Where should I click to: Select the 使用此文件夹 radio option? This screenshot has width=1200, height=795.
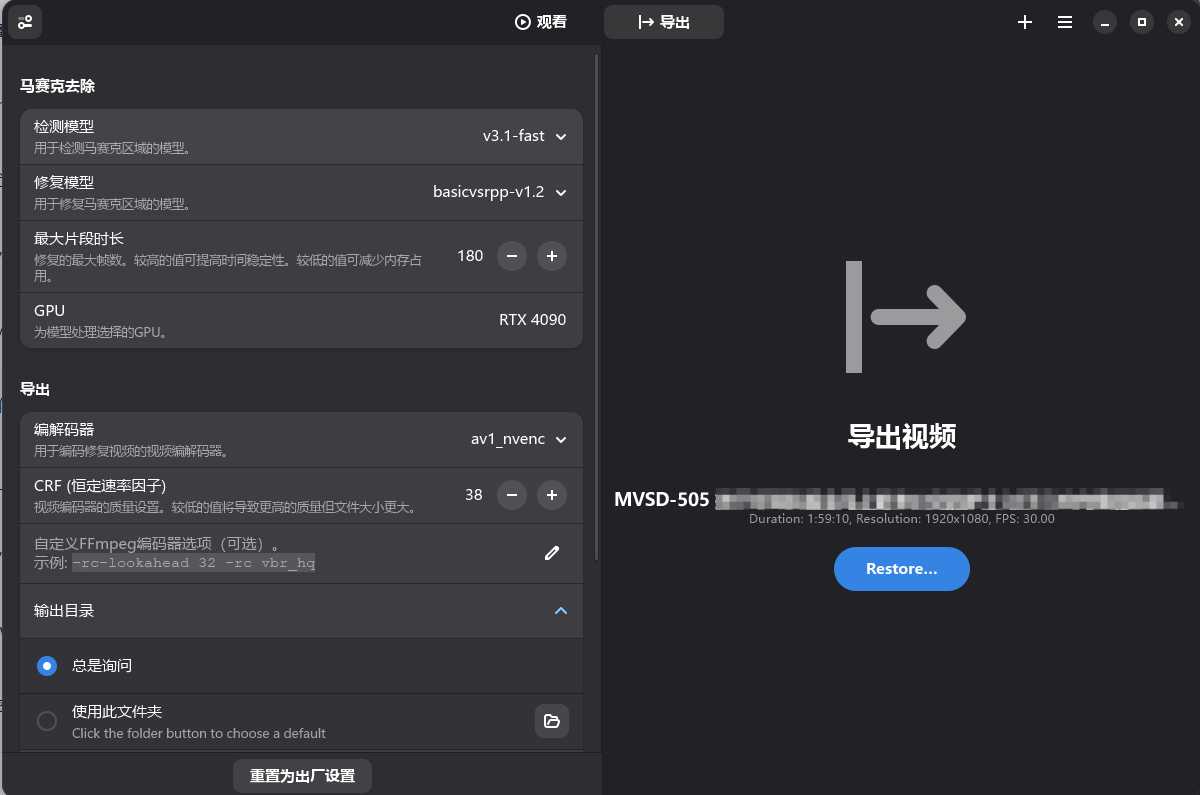[x=47, y=721]
